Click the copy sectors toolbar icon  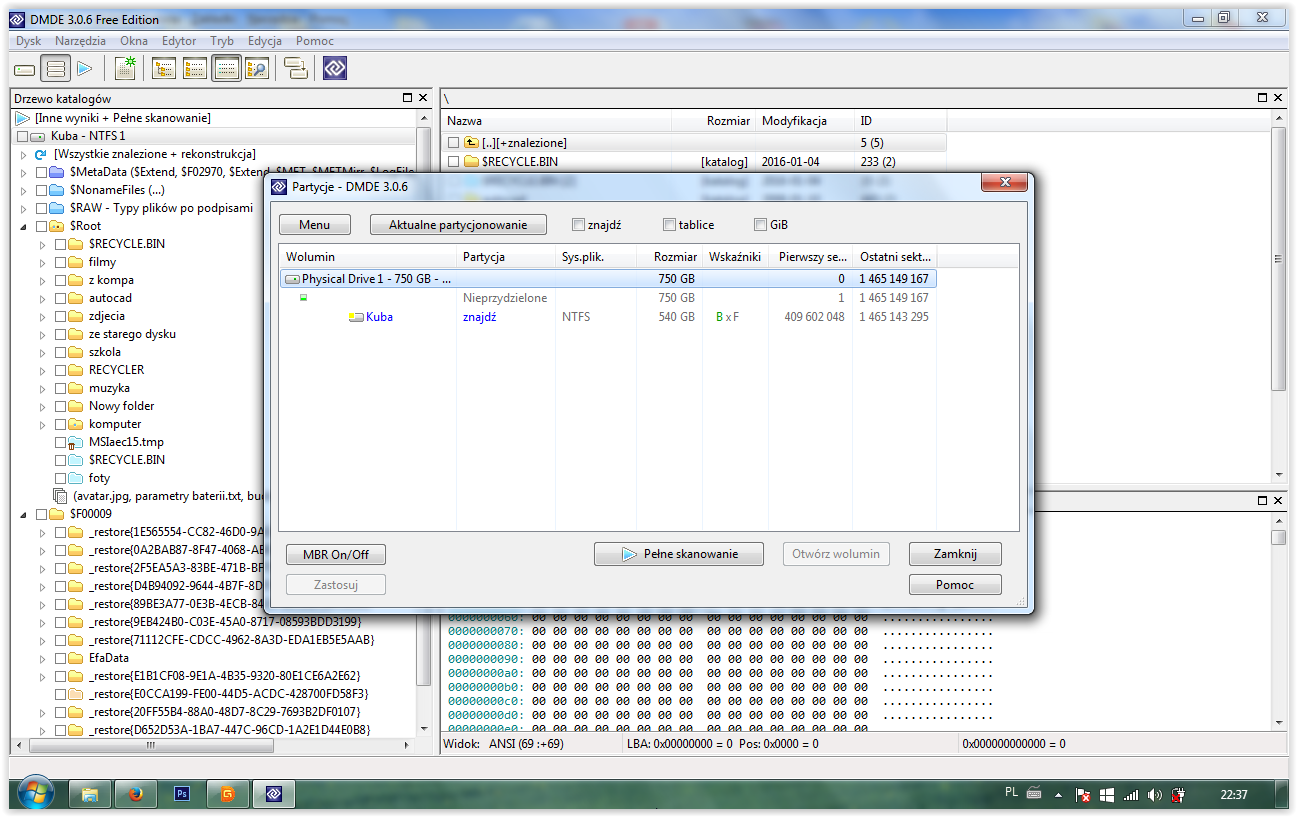(296, 69)
